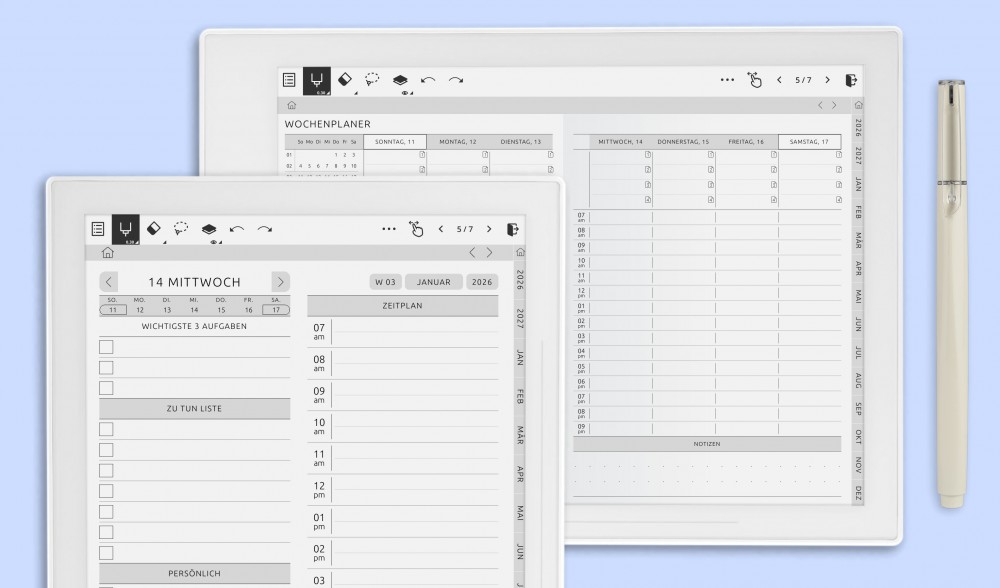
Task: Open the JANUAR month overview button
Action: point(433,281)
